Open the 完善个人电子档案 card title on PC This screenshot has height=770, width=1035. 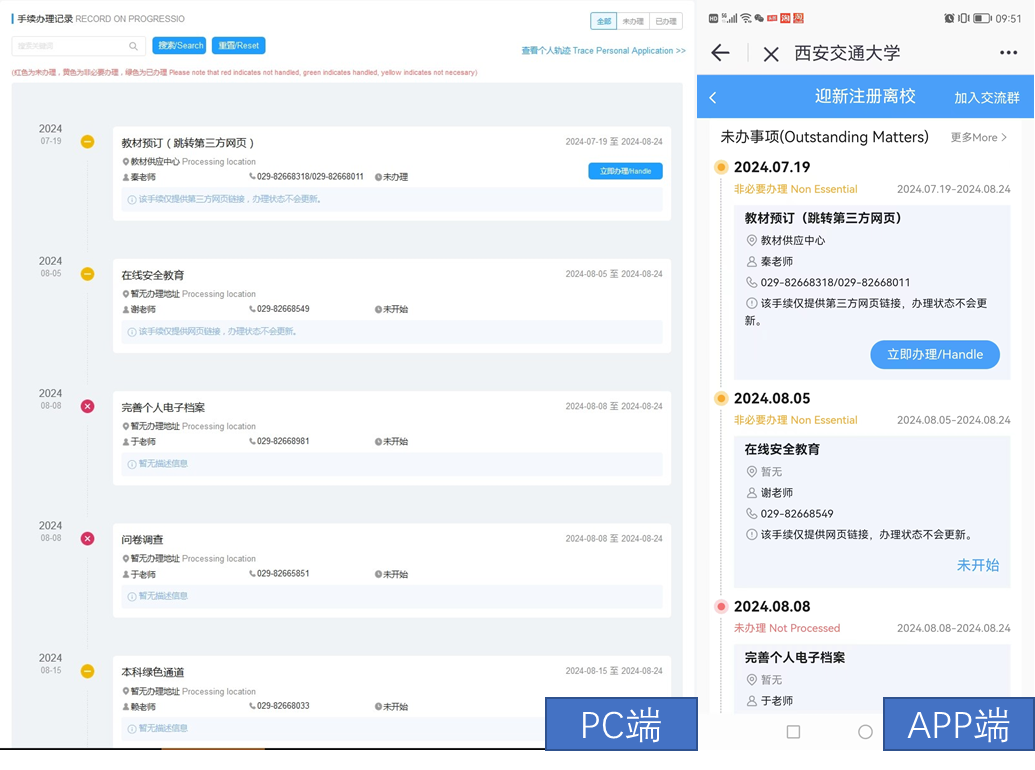tap(163, 408)
